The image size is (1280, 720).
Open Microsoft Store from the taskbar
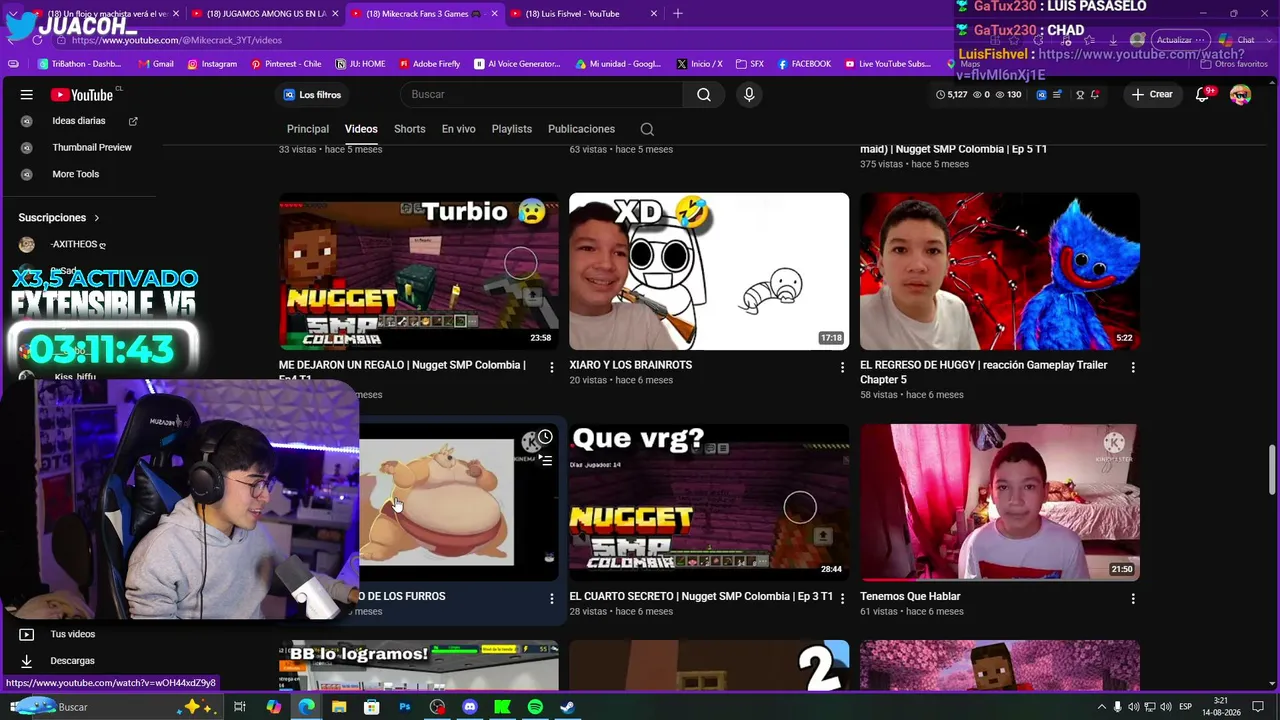(372, 707)
